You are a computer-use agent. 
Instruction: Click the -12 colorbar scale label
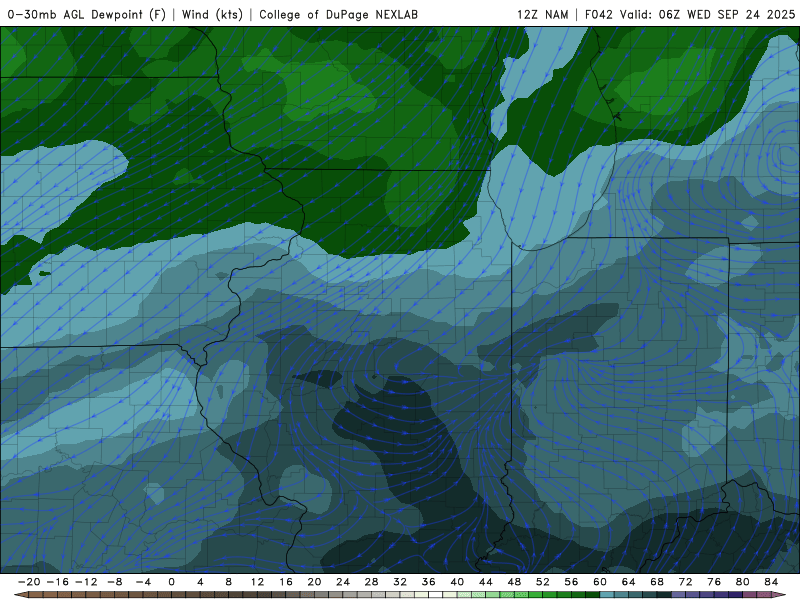click(x=86, y=582)
